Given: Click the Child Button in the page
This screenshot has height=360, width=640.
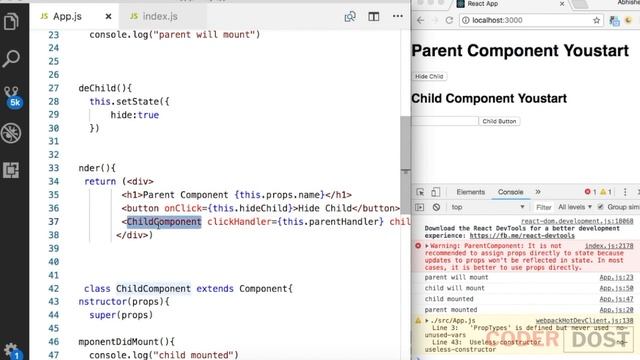Looking at the screenshot, I should click(x=499, y=121).
